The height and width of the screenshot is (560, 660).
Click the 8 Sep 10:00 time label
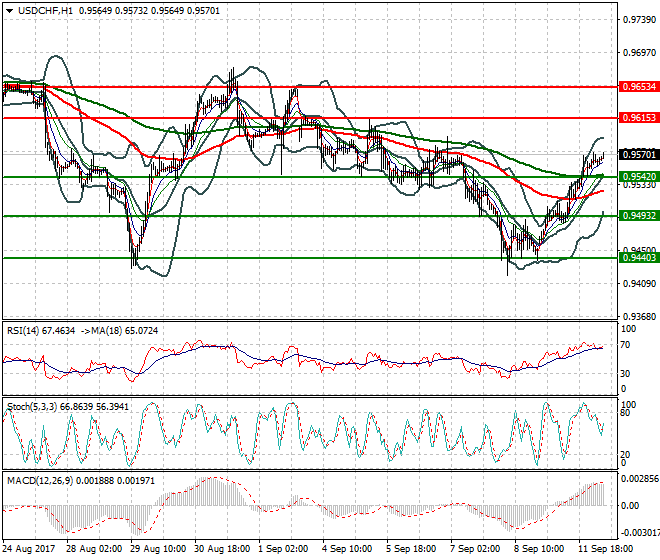(x=539, y=549)
